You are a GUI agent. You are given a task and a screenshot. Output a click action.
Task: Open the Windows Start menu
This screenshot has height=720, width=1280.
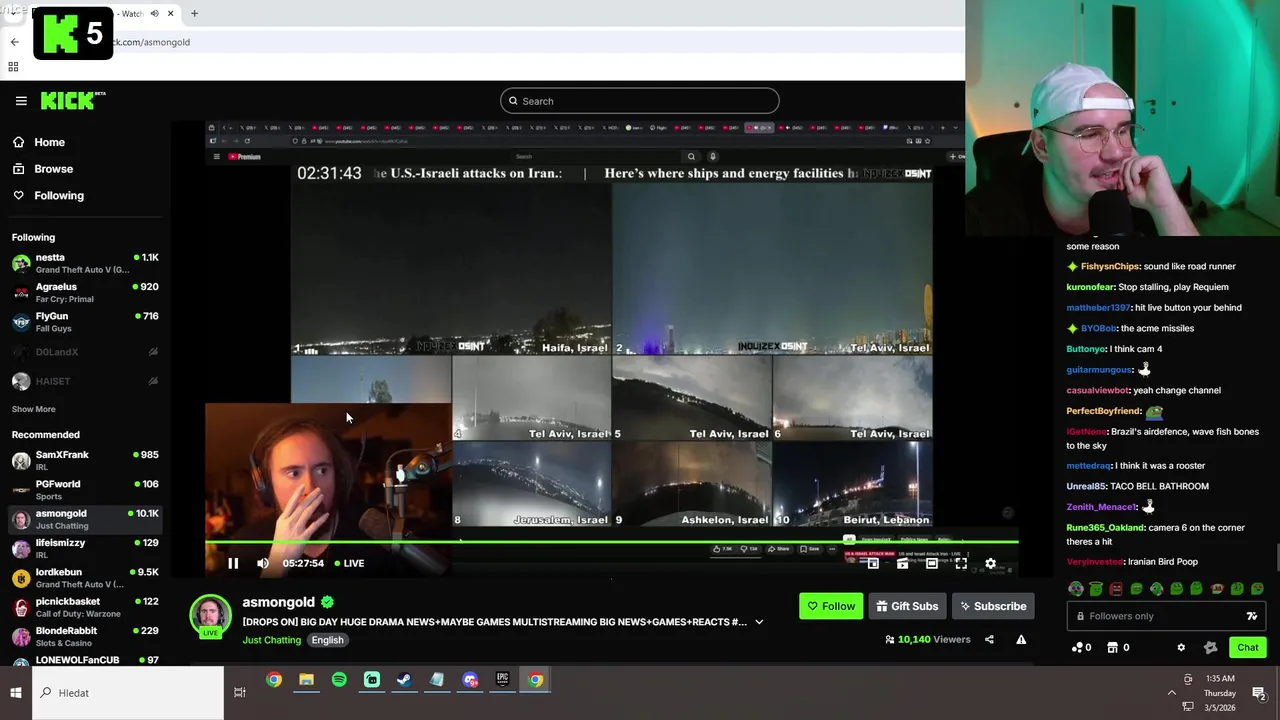[x=16, y=693]
